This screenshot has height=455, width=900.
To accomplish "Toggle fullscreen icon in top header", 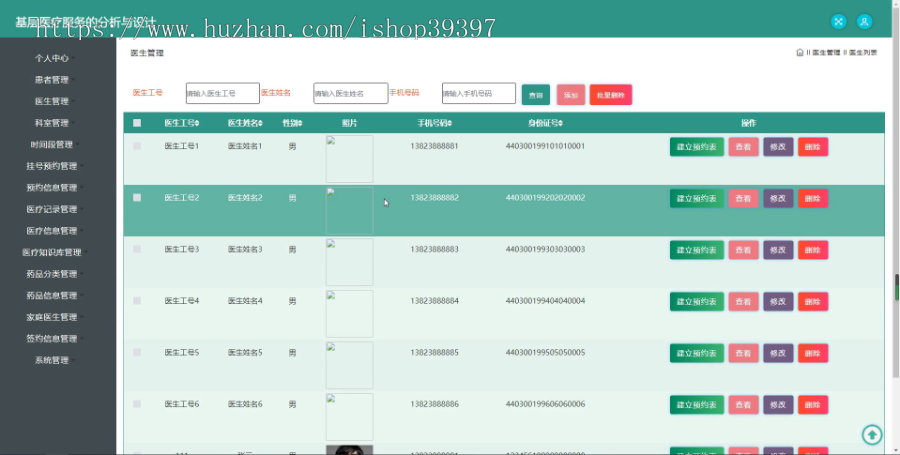I will 839,22.
